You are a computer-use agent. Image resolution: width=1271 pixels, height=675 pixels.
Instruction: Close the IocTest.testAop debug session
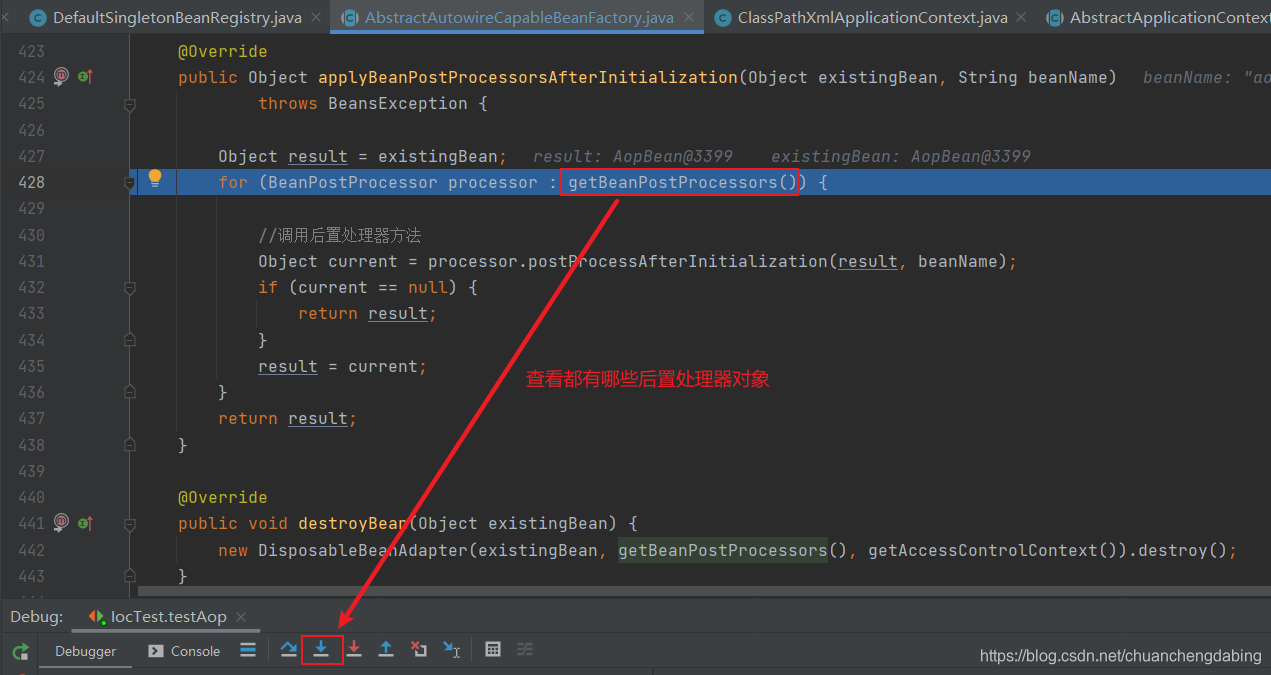coord(241,618)
